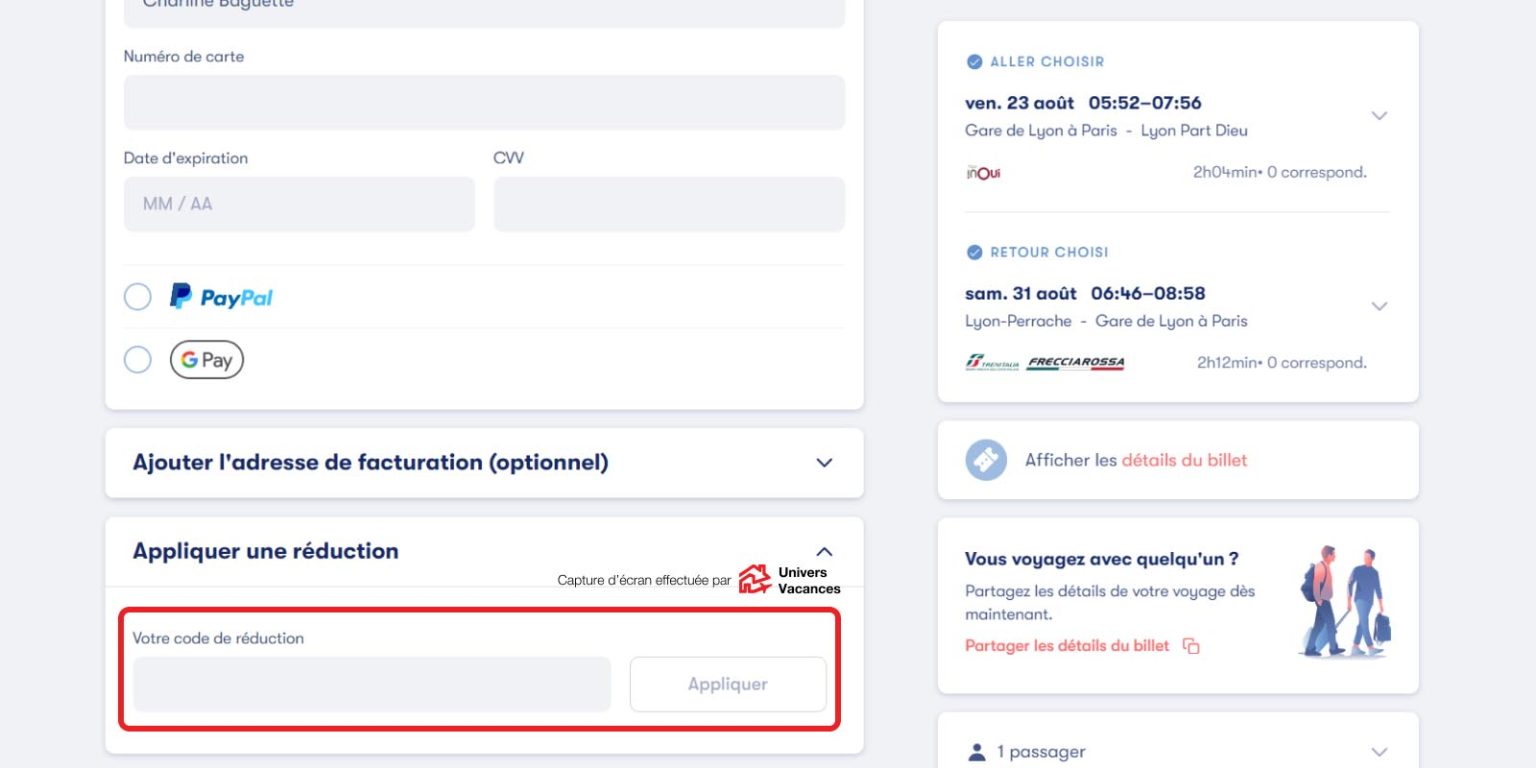Image resolution: width=1536 pixels, height=768 pixels.
Task: Click the PayPal logo
Action: [221, 297]
